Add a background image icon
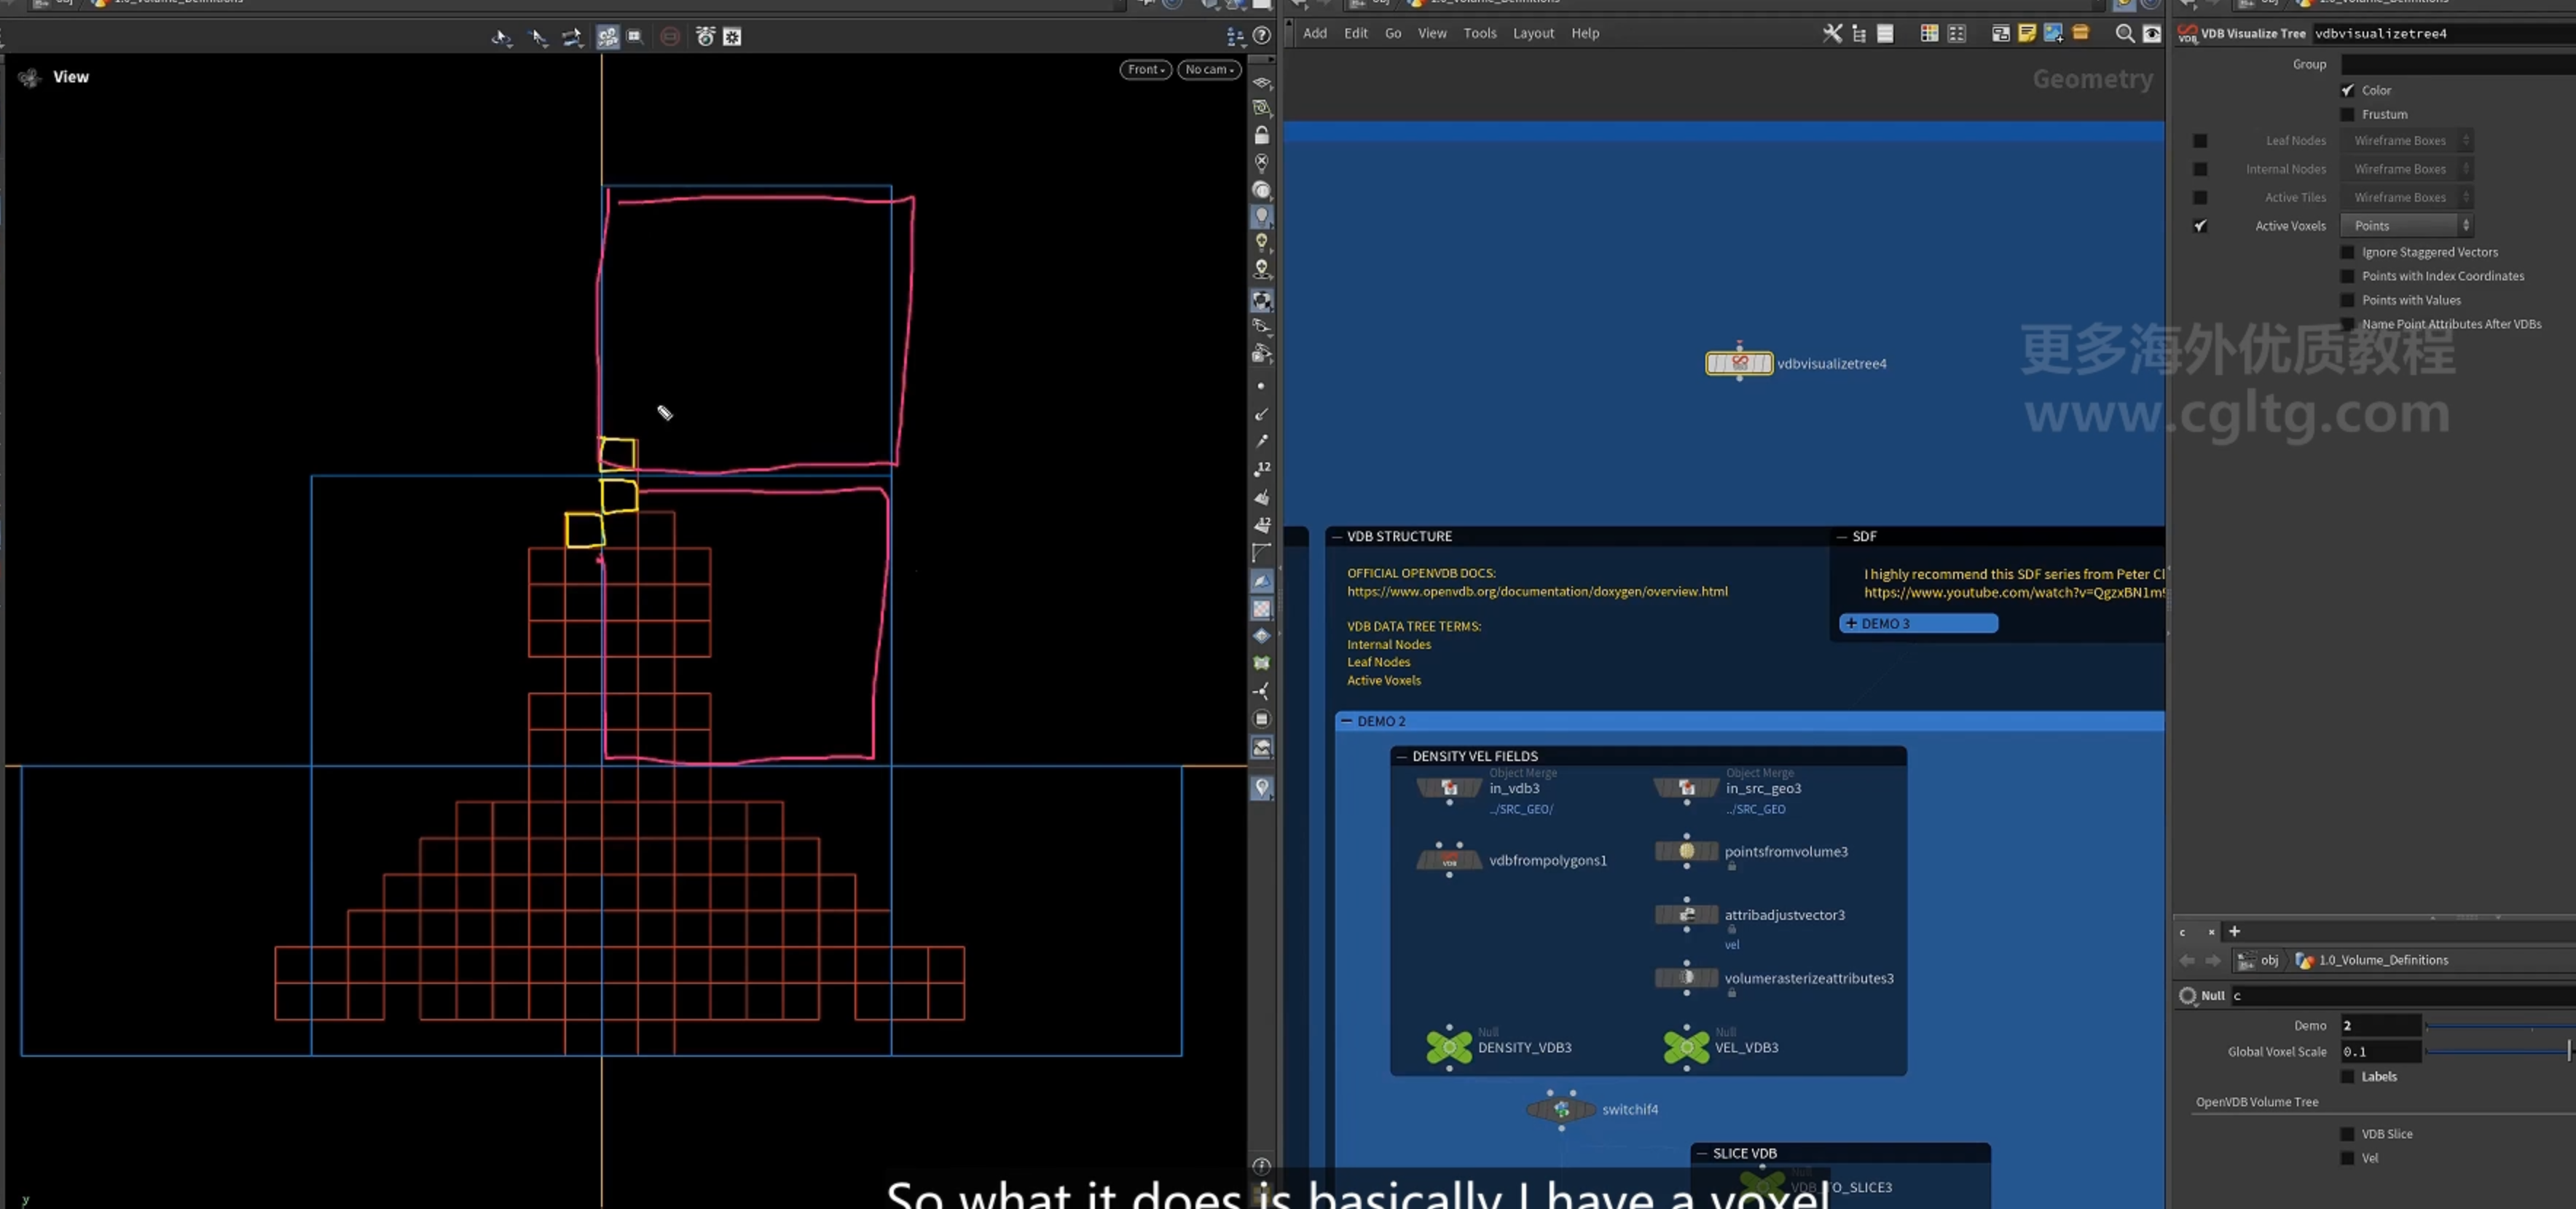The width and height of the screenshot is (2576, 1209). (2053, 33)
